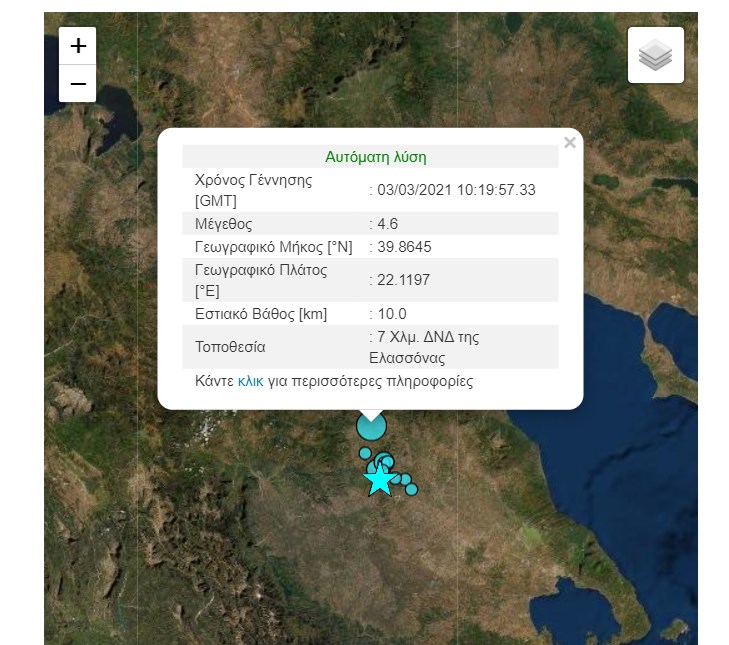Click the cyan star epicenter marker
The height and width of the screenshot is (645, 729).
click(x=379, y=480)
